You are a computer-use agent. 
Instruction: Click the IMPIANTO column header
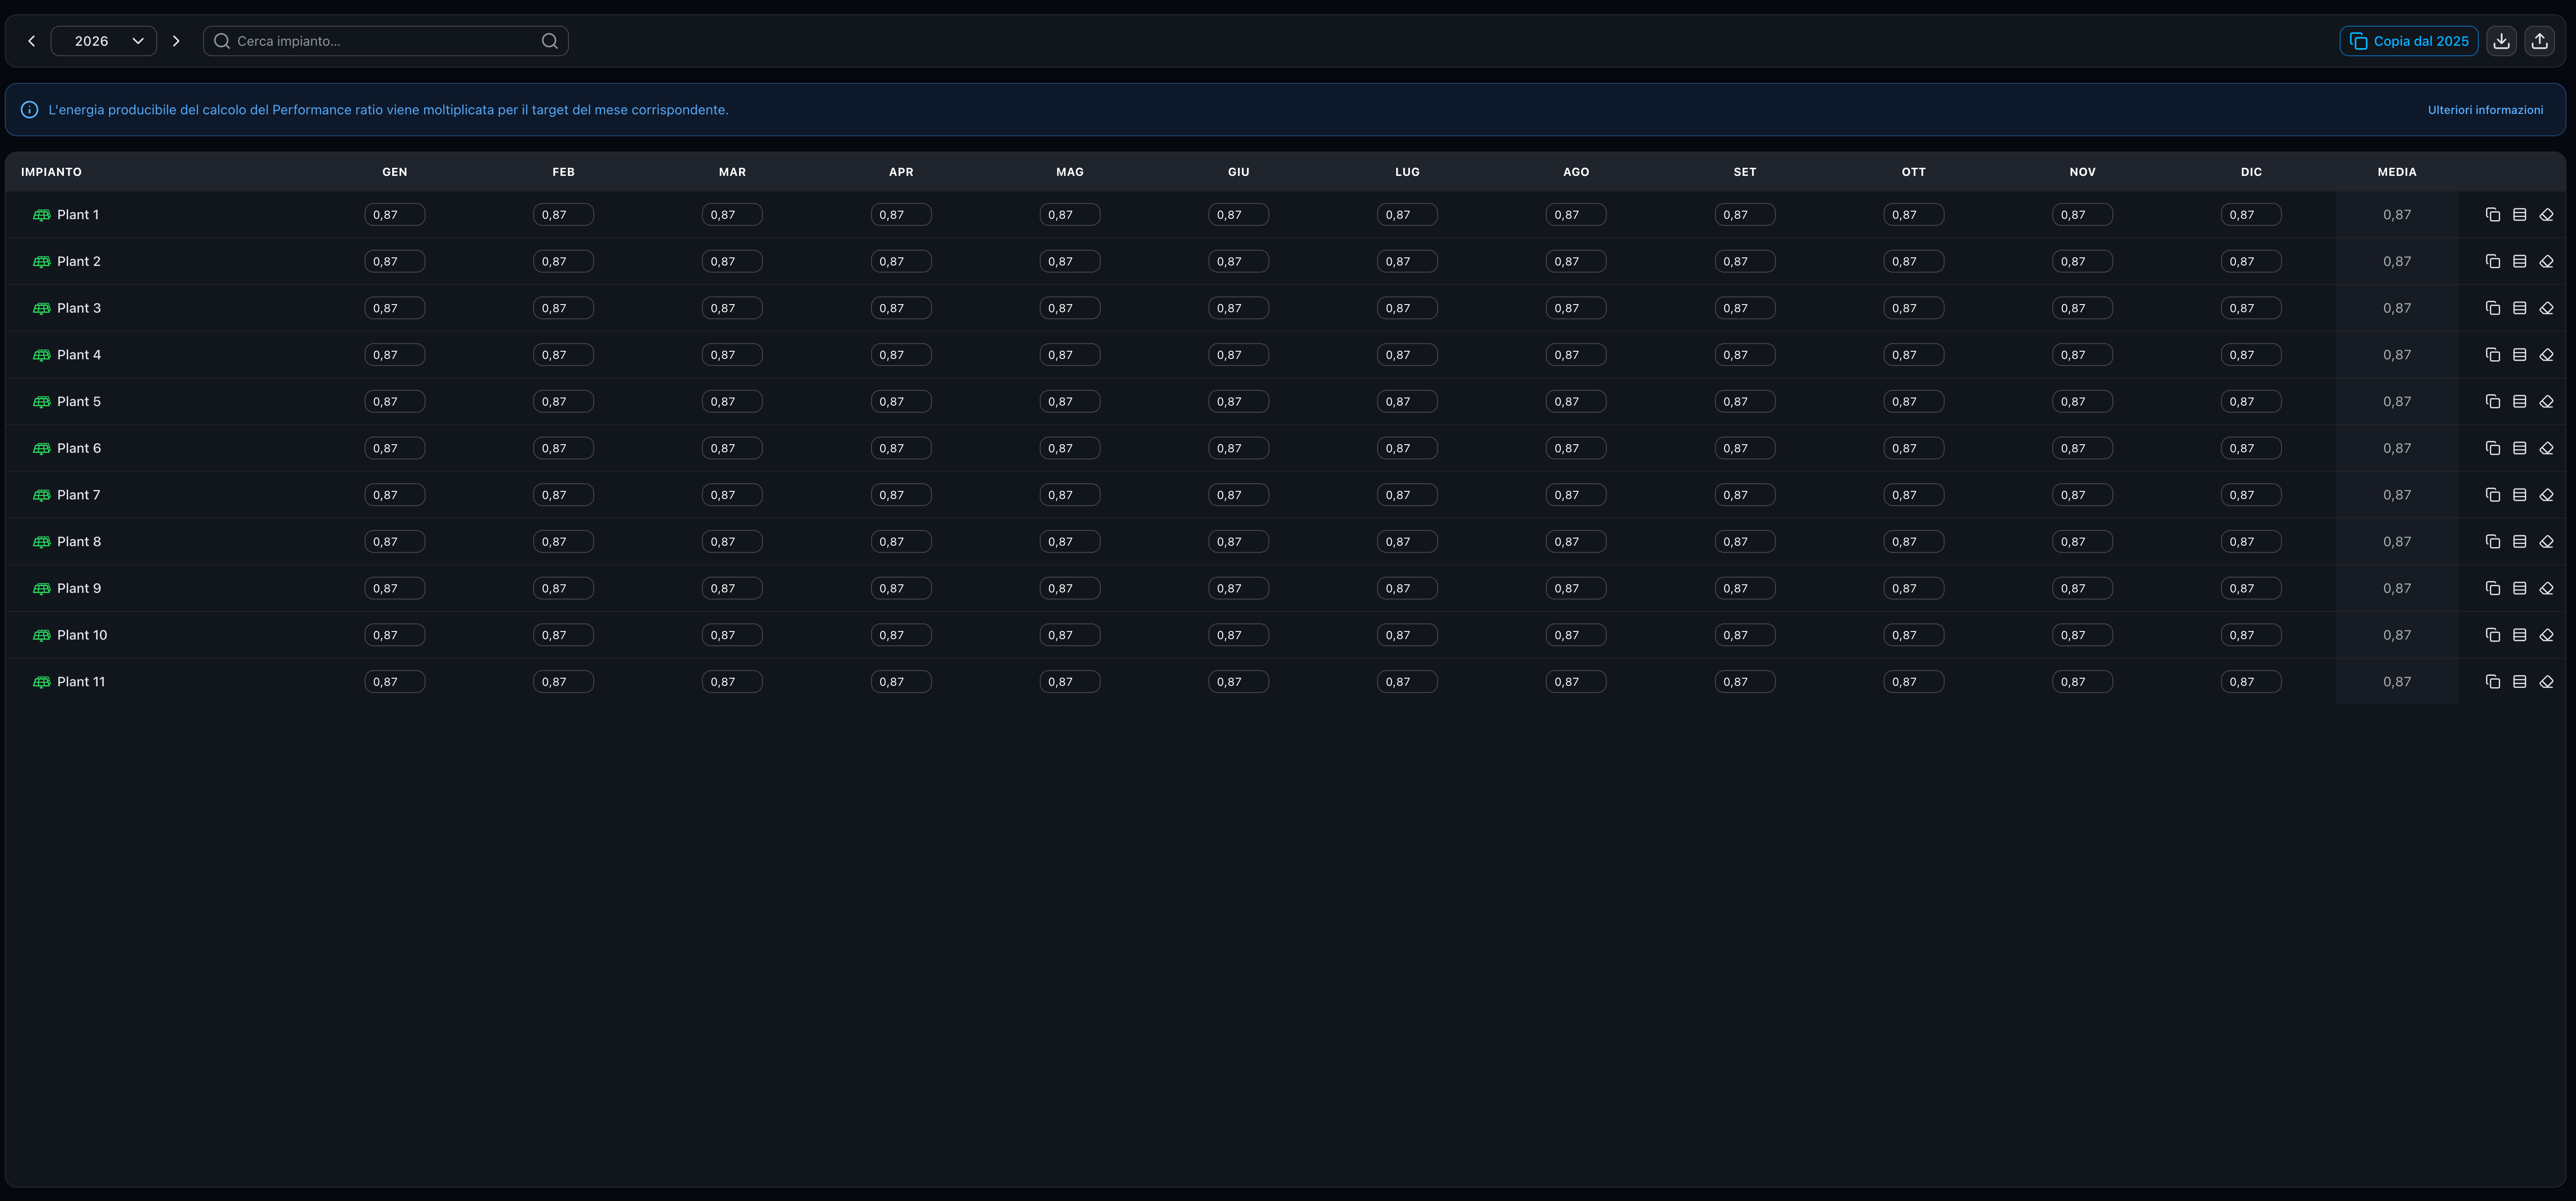click(x=51, y=172)
